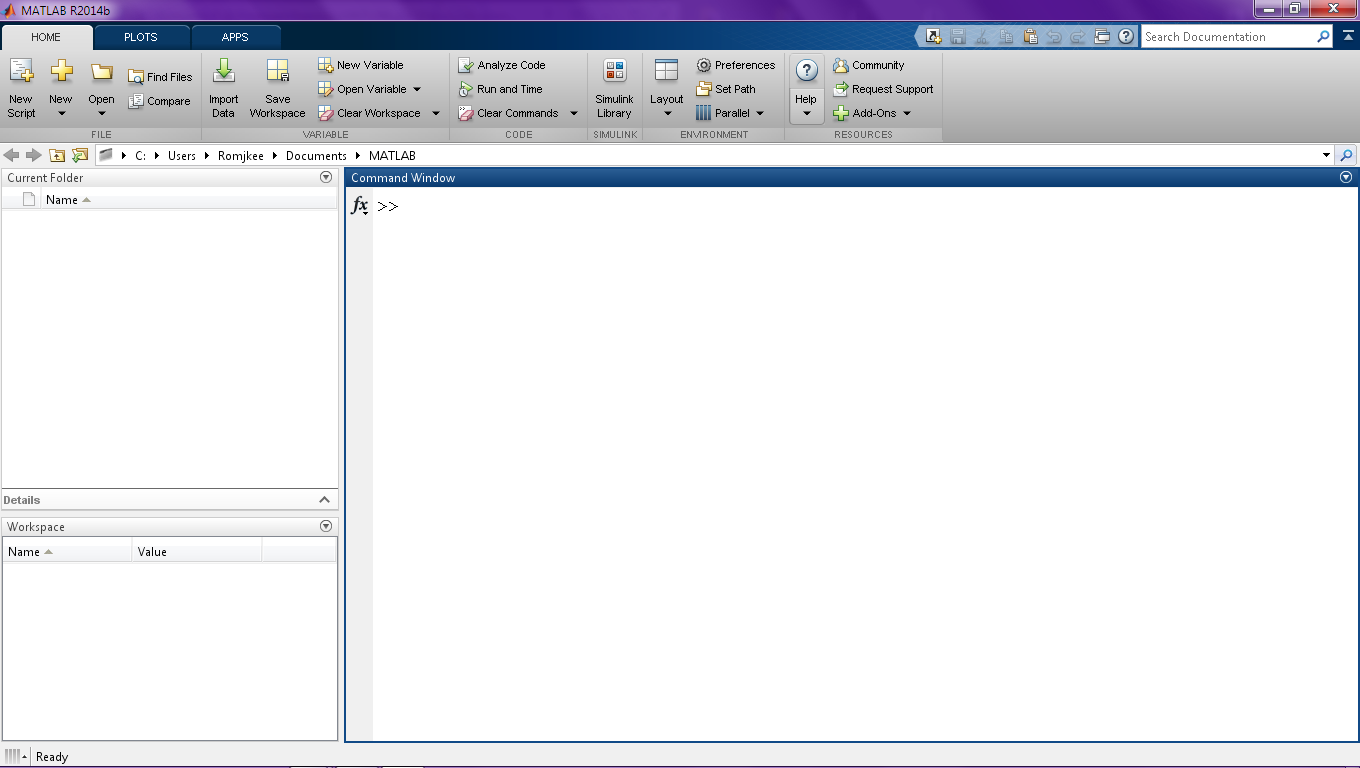Screen dimensions: 1360x768
Task: Click the browse for folder icon
Action: click(x=80, y=155)
